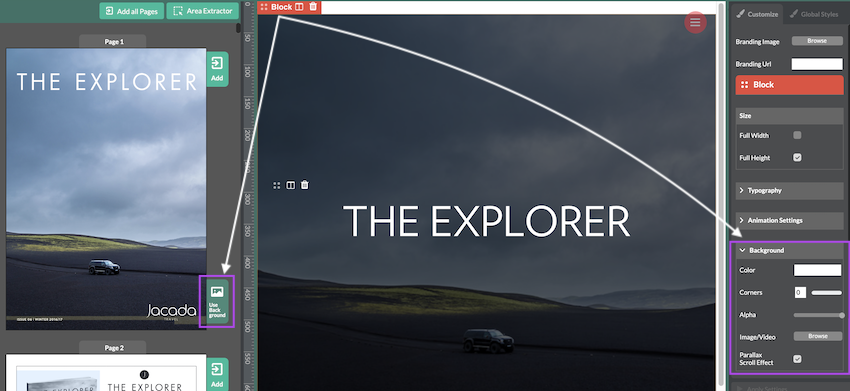Expand the Animation Settings section

pyautogui.click(x=789, y=220)
